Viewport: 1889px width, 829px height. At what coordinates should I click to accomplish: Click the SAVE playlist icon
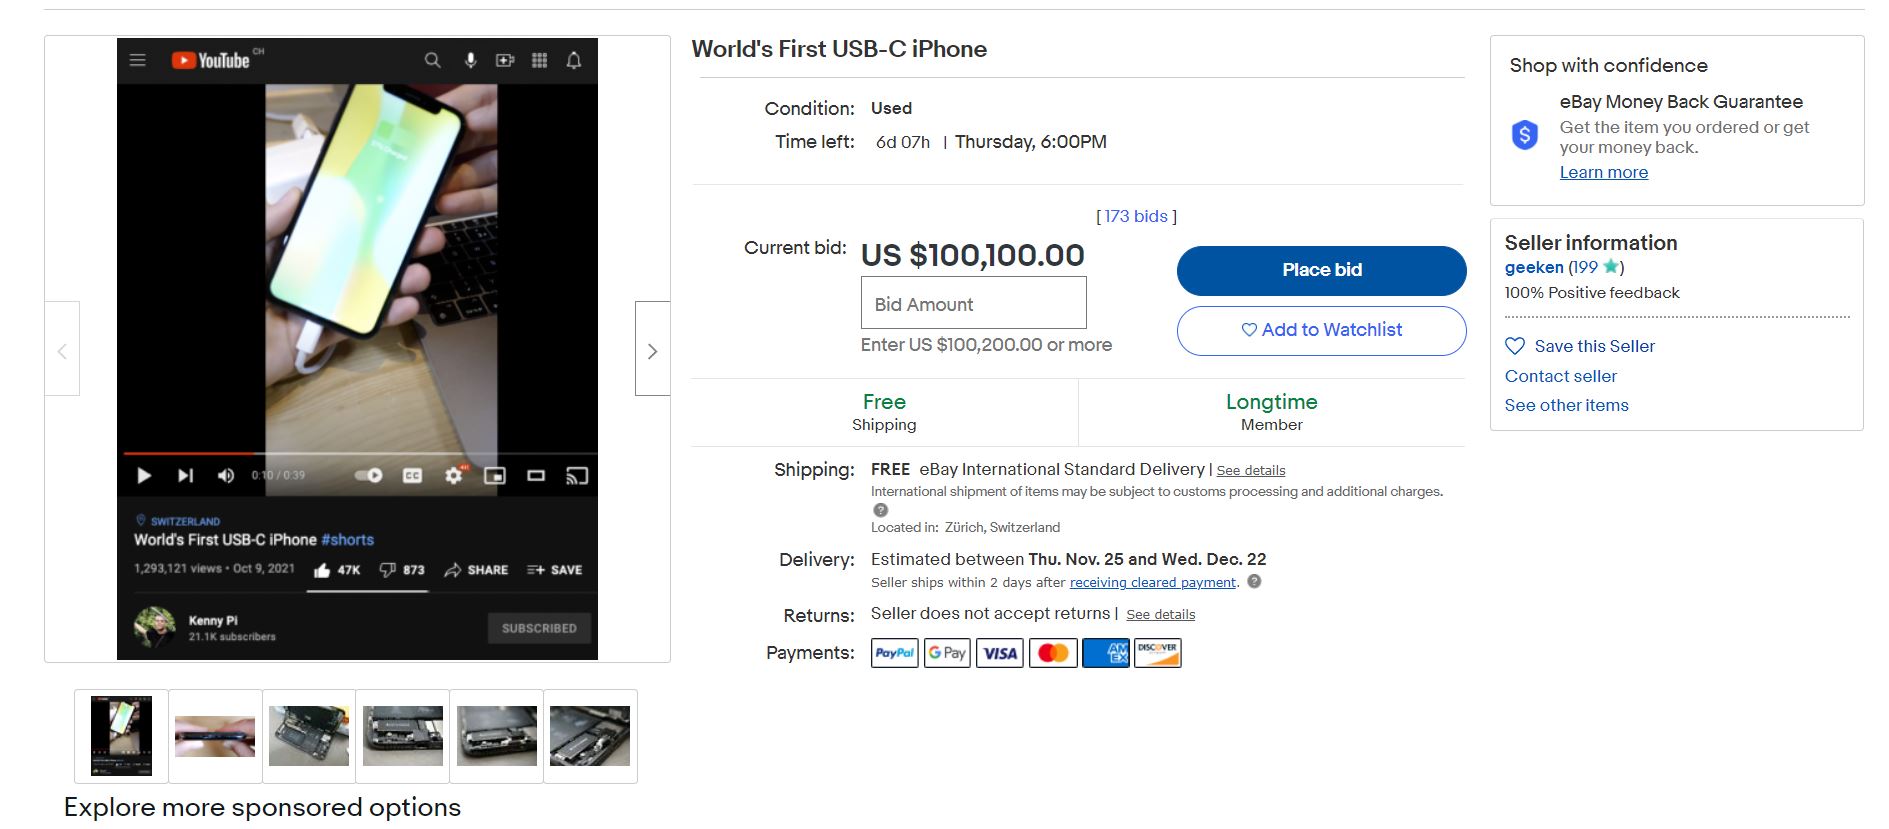[x=536, y=570]
